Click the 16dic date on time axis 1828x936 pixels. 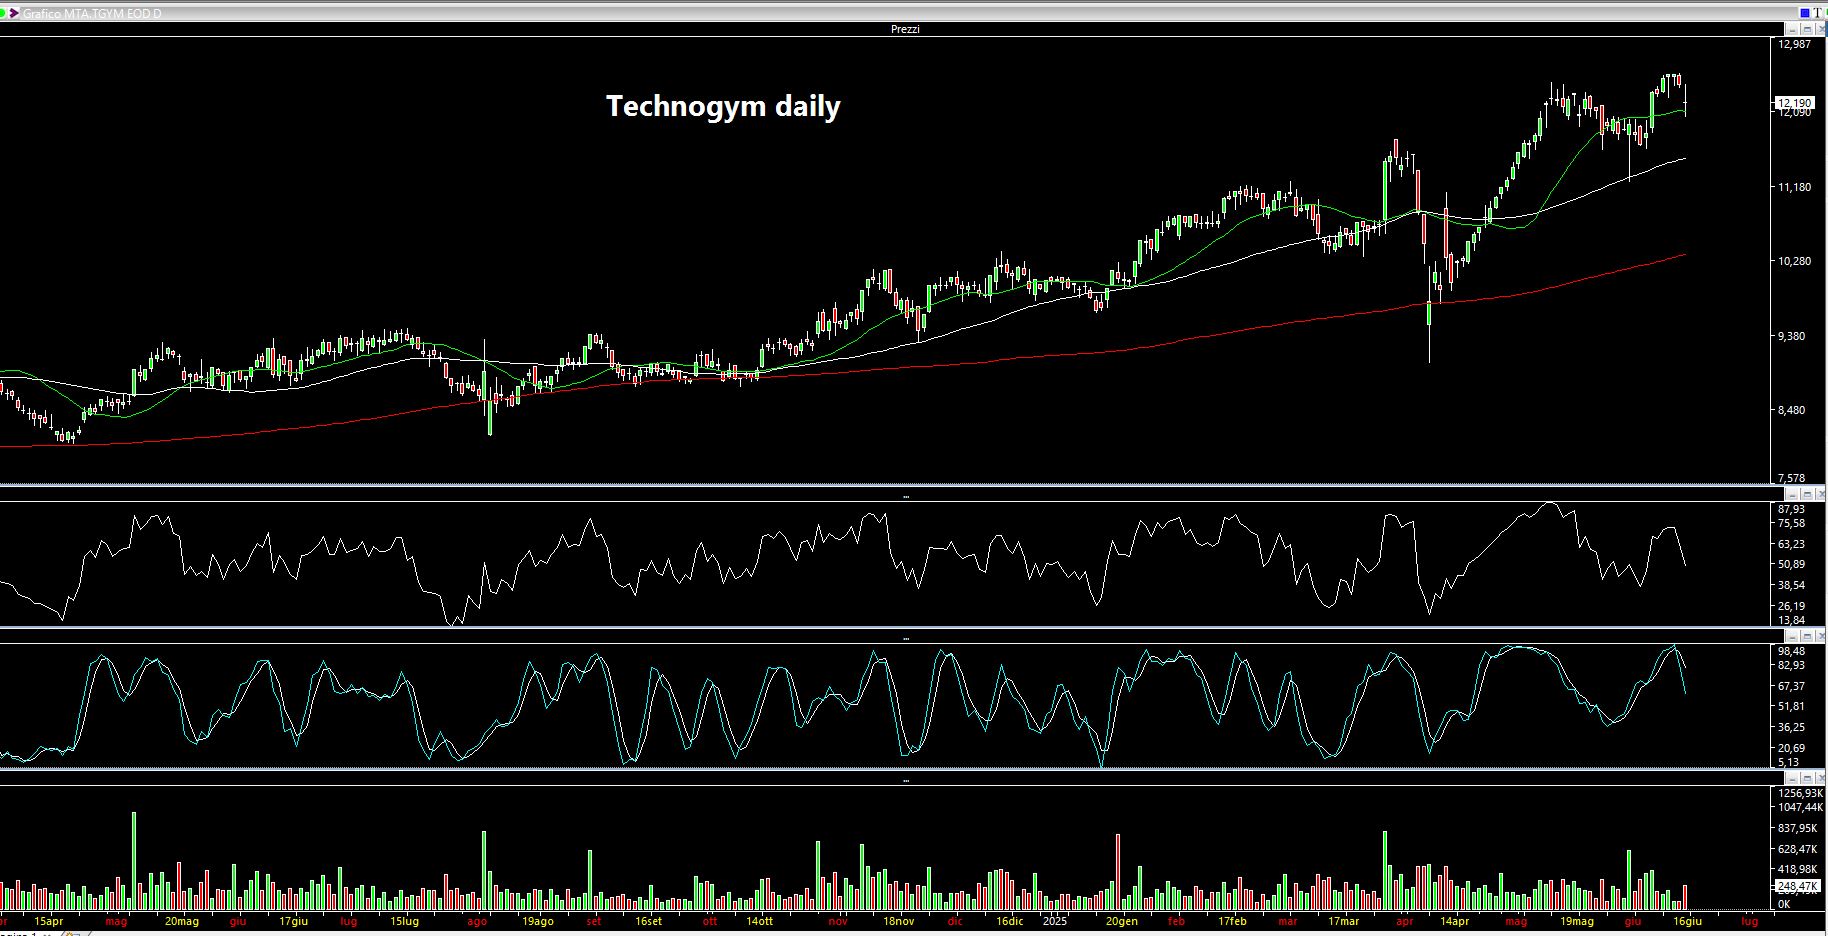(1009, 922)
